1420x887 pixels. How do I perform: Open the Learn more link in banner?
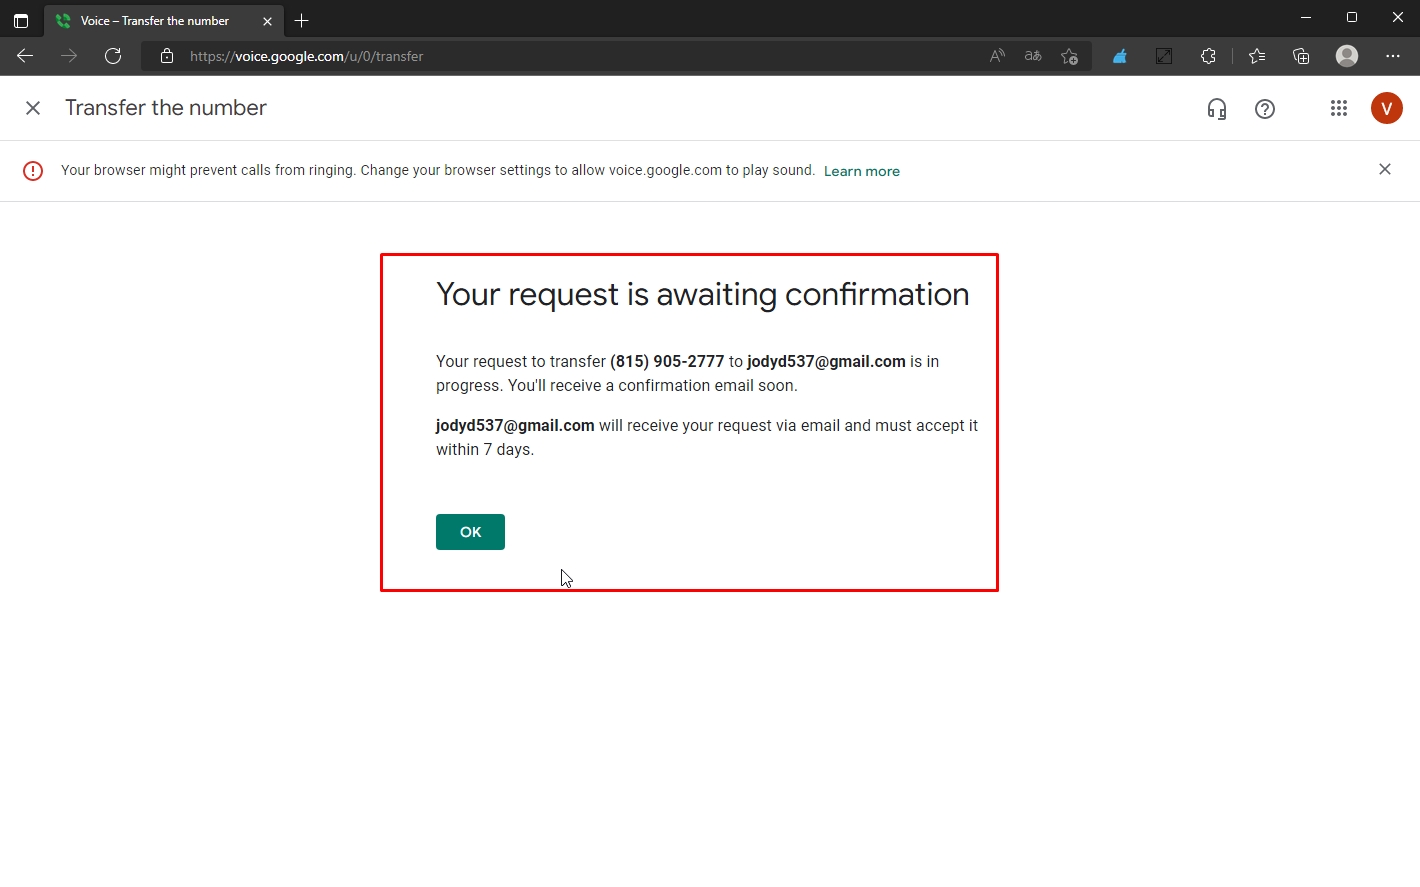click(x=861, y=171)
